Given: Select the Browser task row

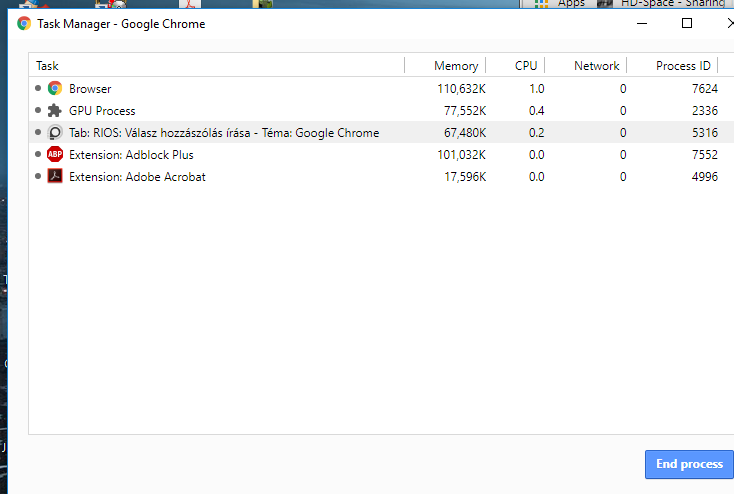Looking at the screenshot, I should coord(382,88).
